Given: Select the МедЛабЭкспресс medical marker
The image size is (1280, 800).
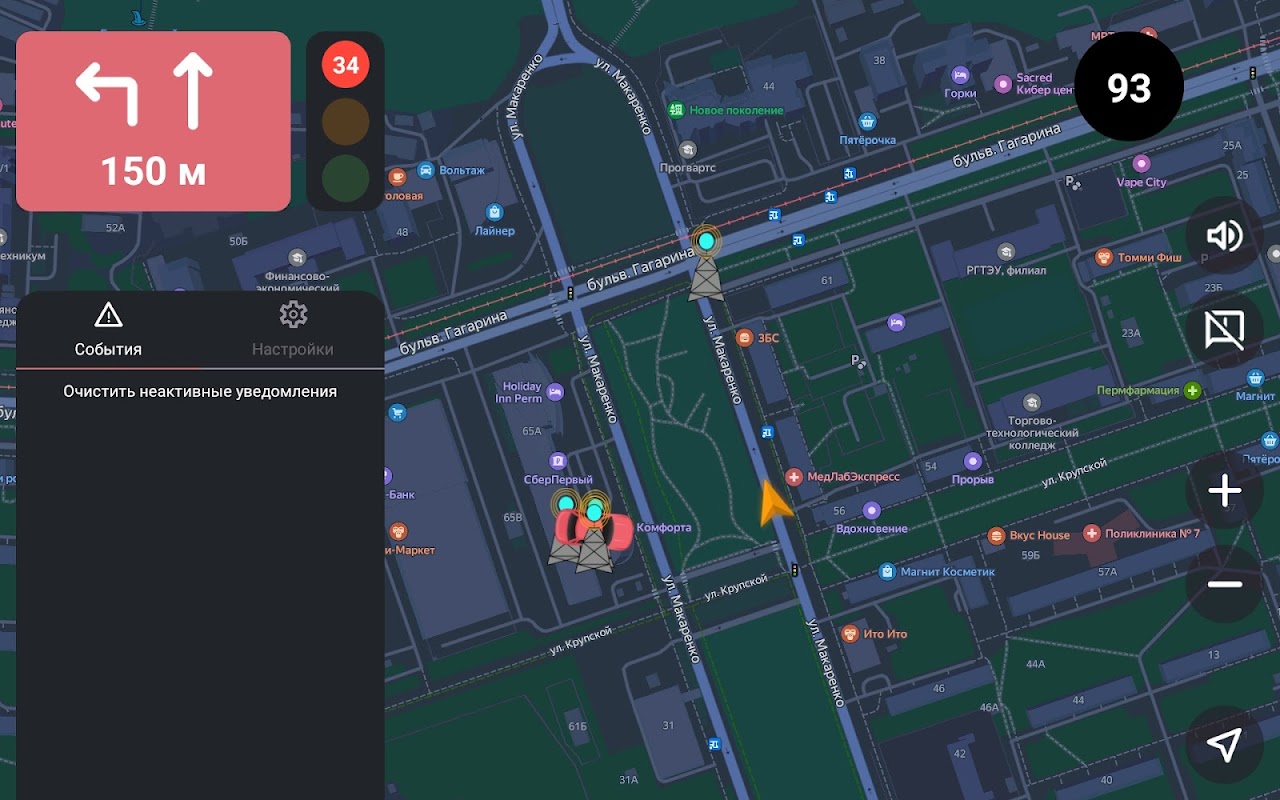Looking at the screenshot, I should point(794,477).
